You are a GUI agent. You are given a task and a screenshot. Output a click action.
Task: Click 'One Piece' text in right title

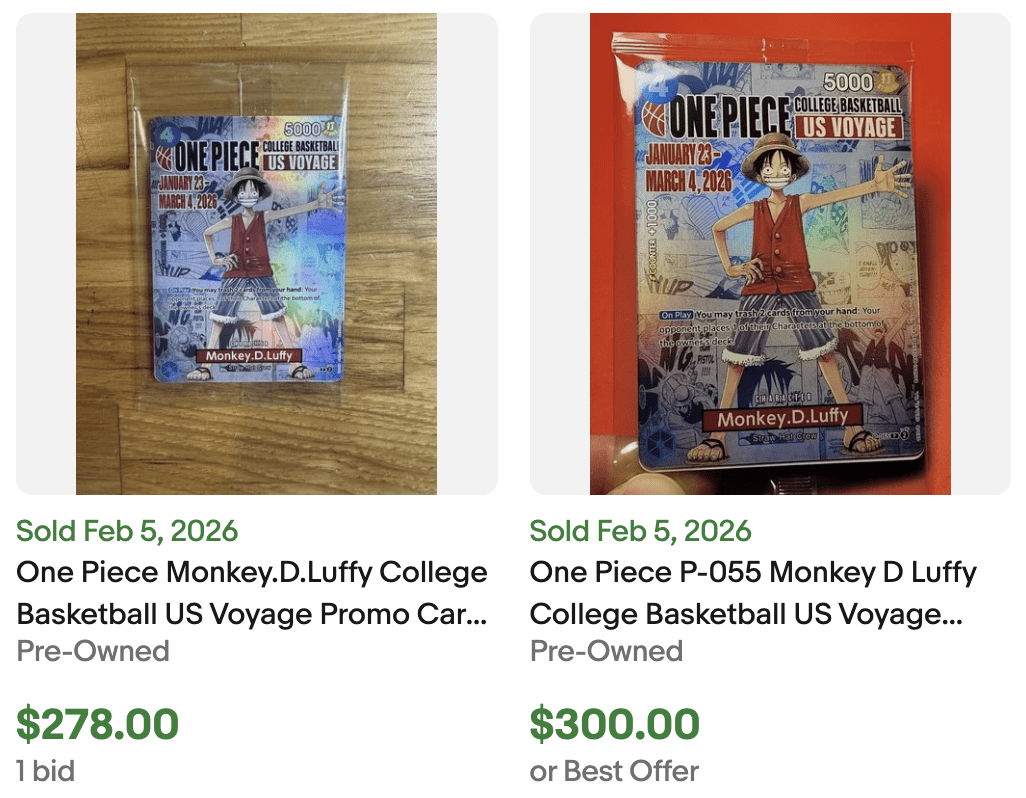pyautogui.click(x=593, y=572)
